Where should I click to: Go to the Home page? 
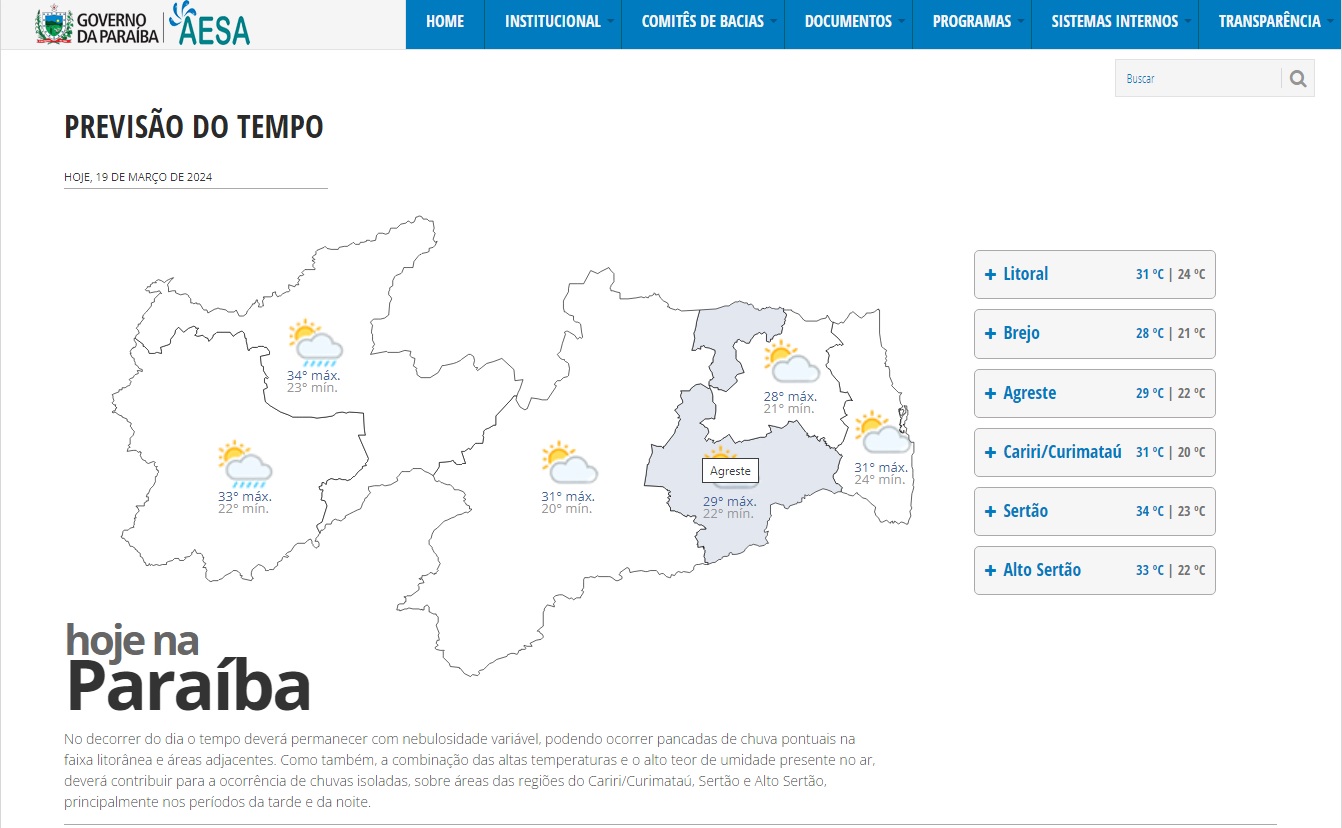[444, 21]
